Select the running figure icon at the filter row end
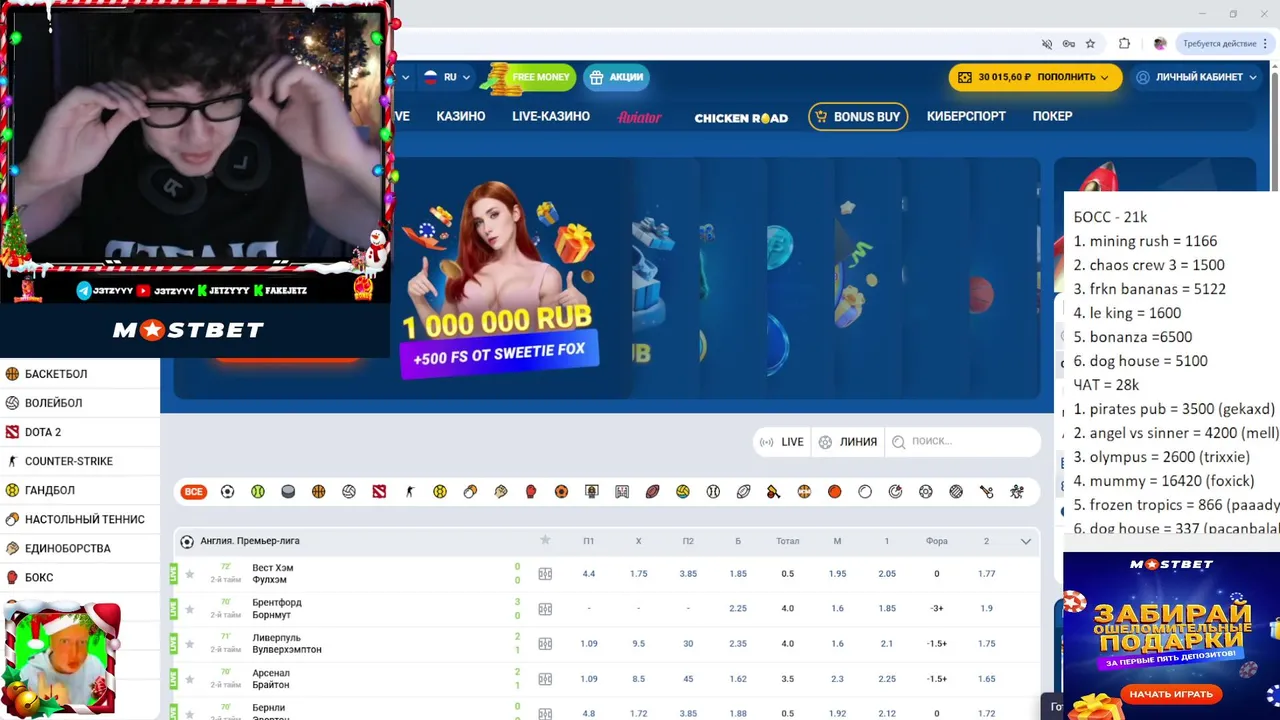The image size is (1280, 720). click(1017, 491)
